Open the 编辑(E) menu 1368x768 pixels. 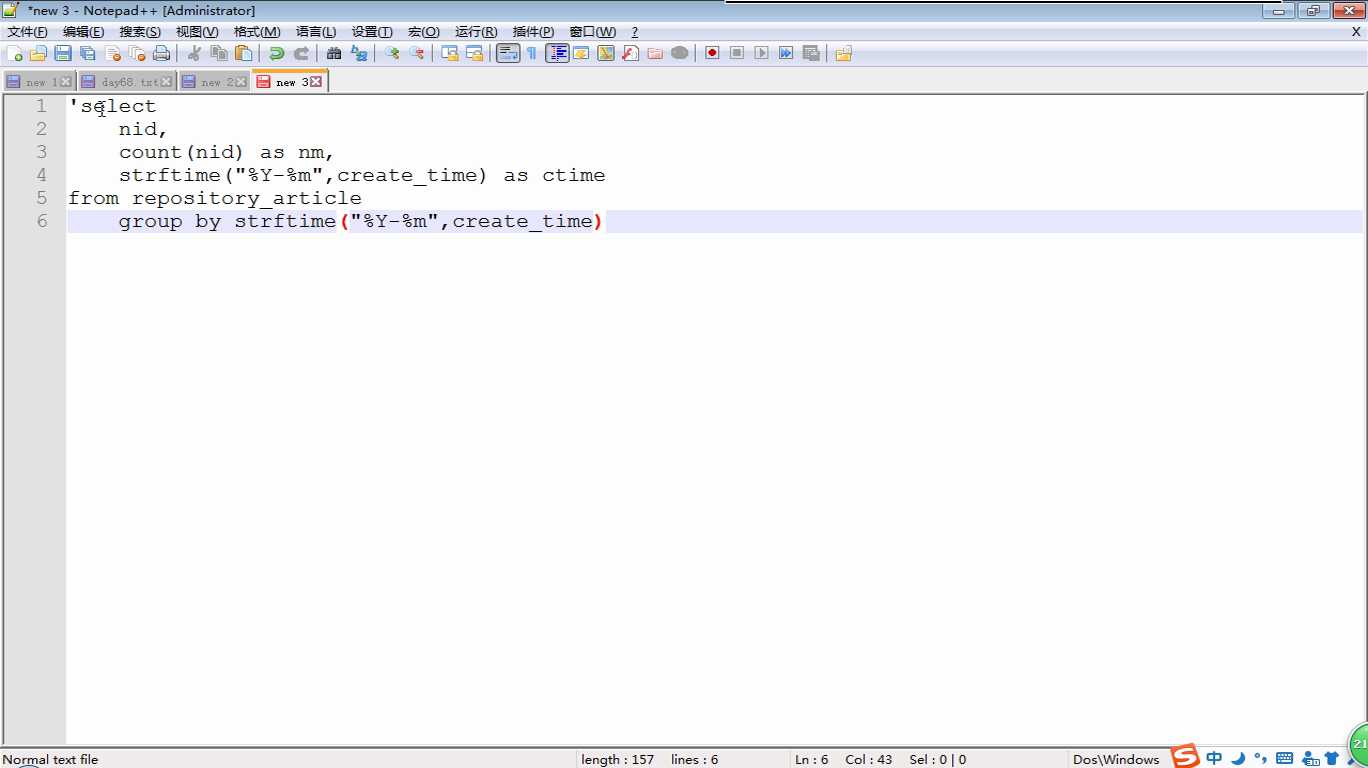click(83, 32)
